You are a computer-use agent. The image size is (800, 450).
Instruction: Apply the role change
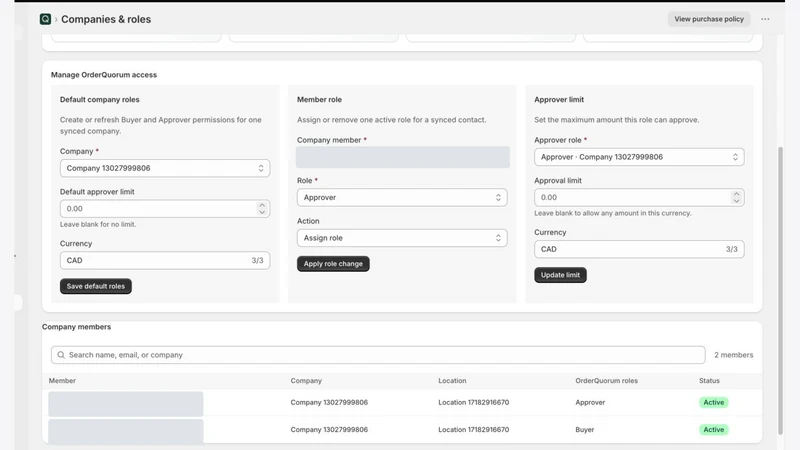[333, 264]
